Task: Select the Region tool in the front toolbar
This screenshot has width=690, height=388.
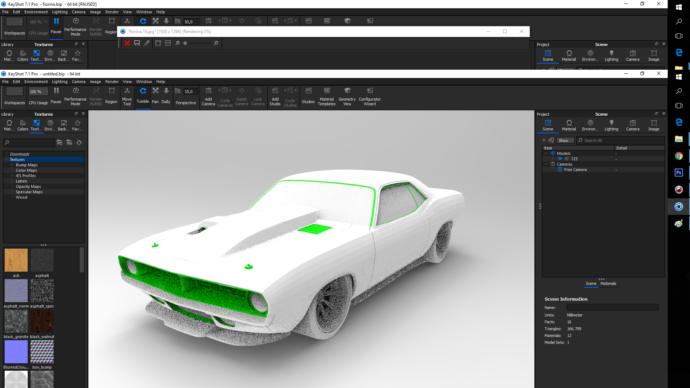Action: click(x=111, y=95)
